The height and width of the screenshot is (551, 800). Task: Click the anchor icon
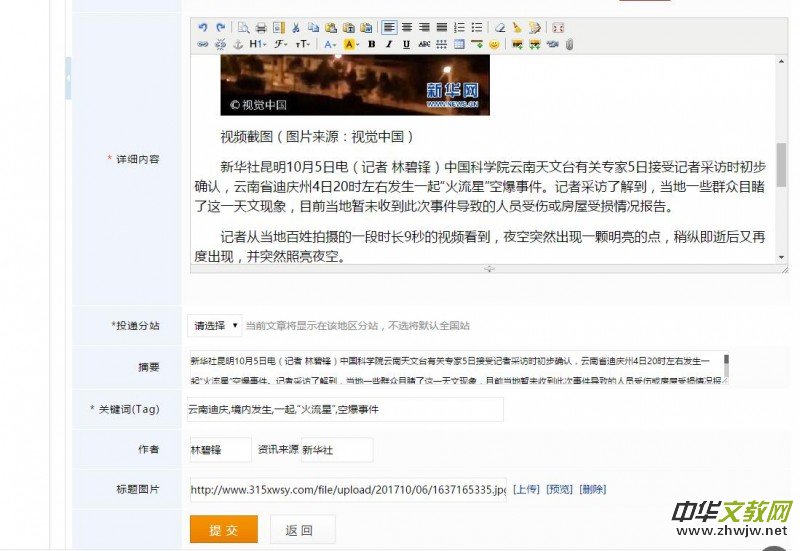click(x=237, y=44)
